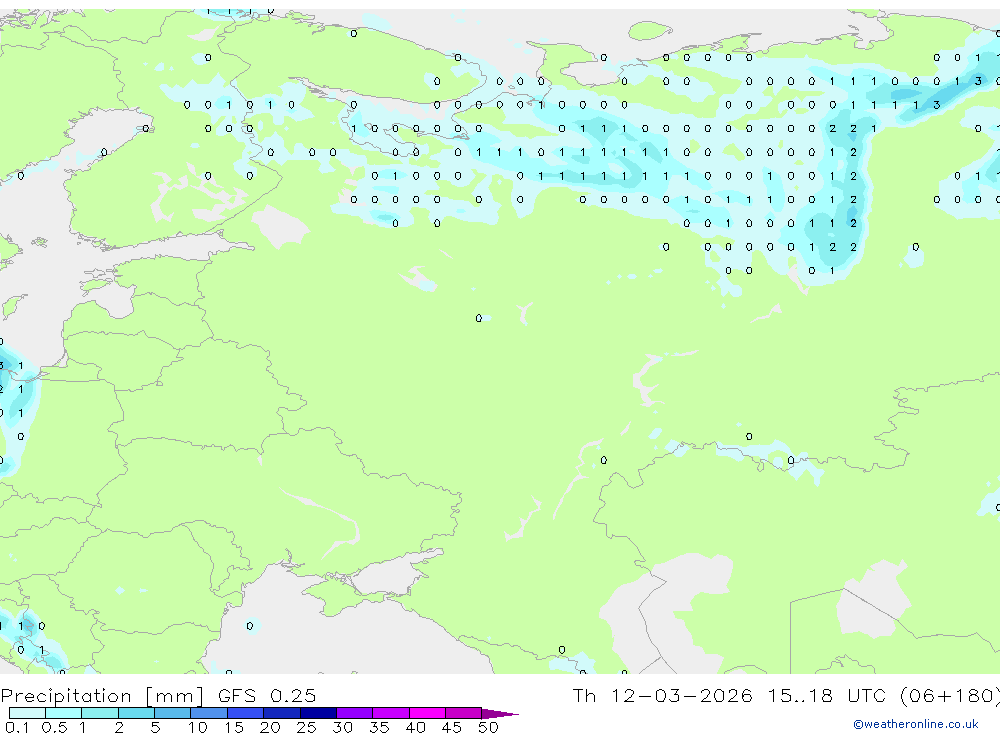Pick the 45–50 mm legend swatch
Screen dimensions: 1000x733
click(x=464, y=713)
